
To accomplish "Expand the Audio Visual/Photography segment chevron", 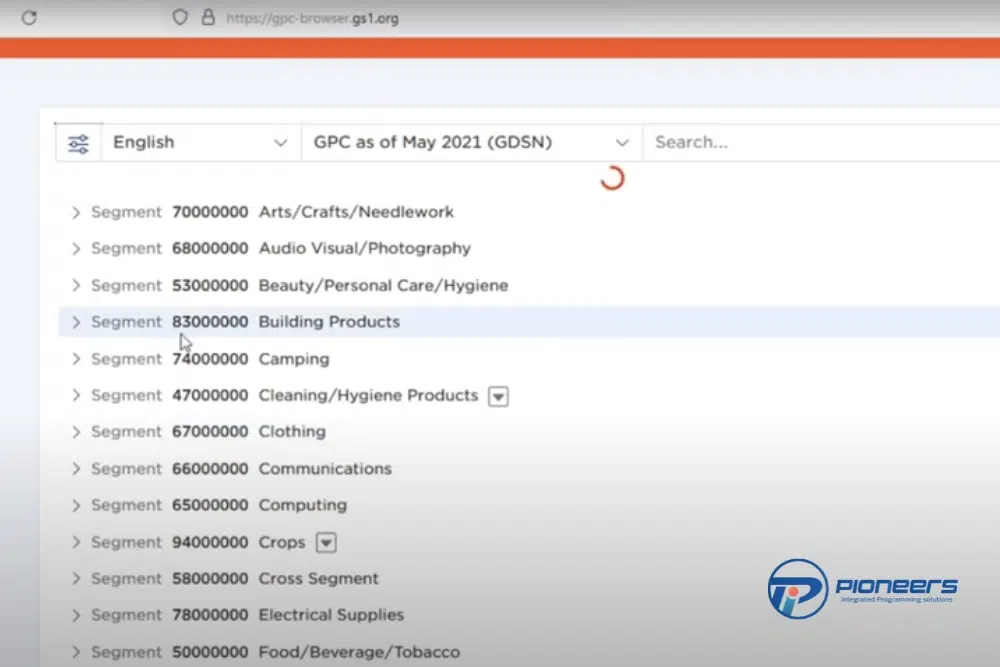I will click(76, 249).
